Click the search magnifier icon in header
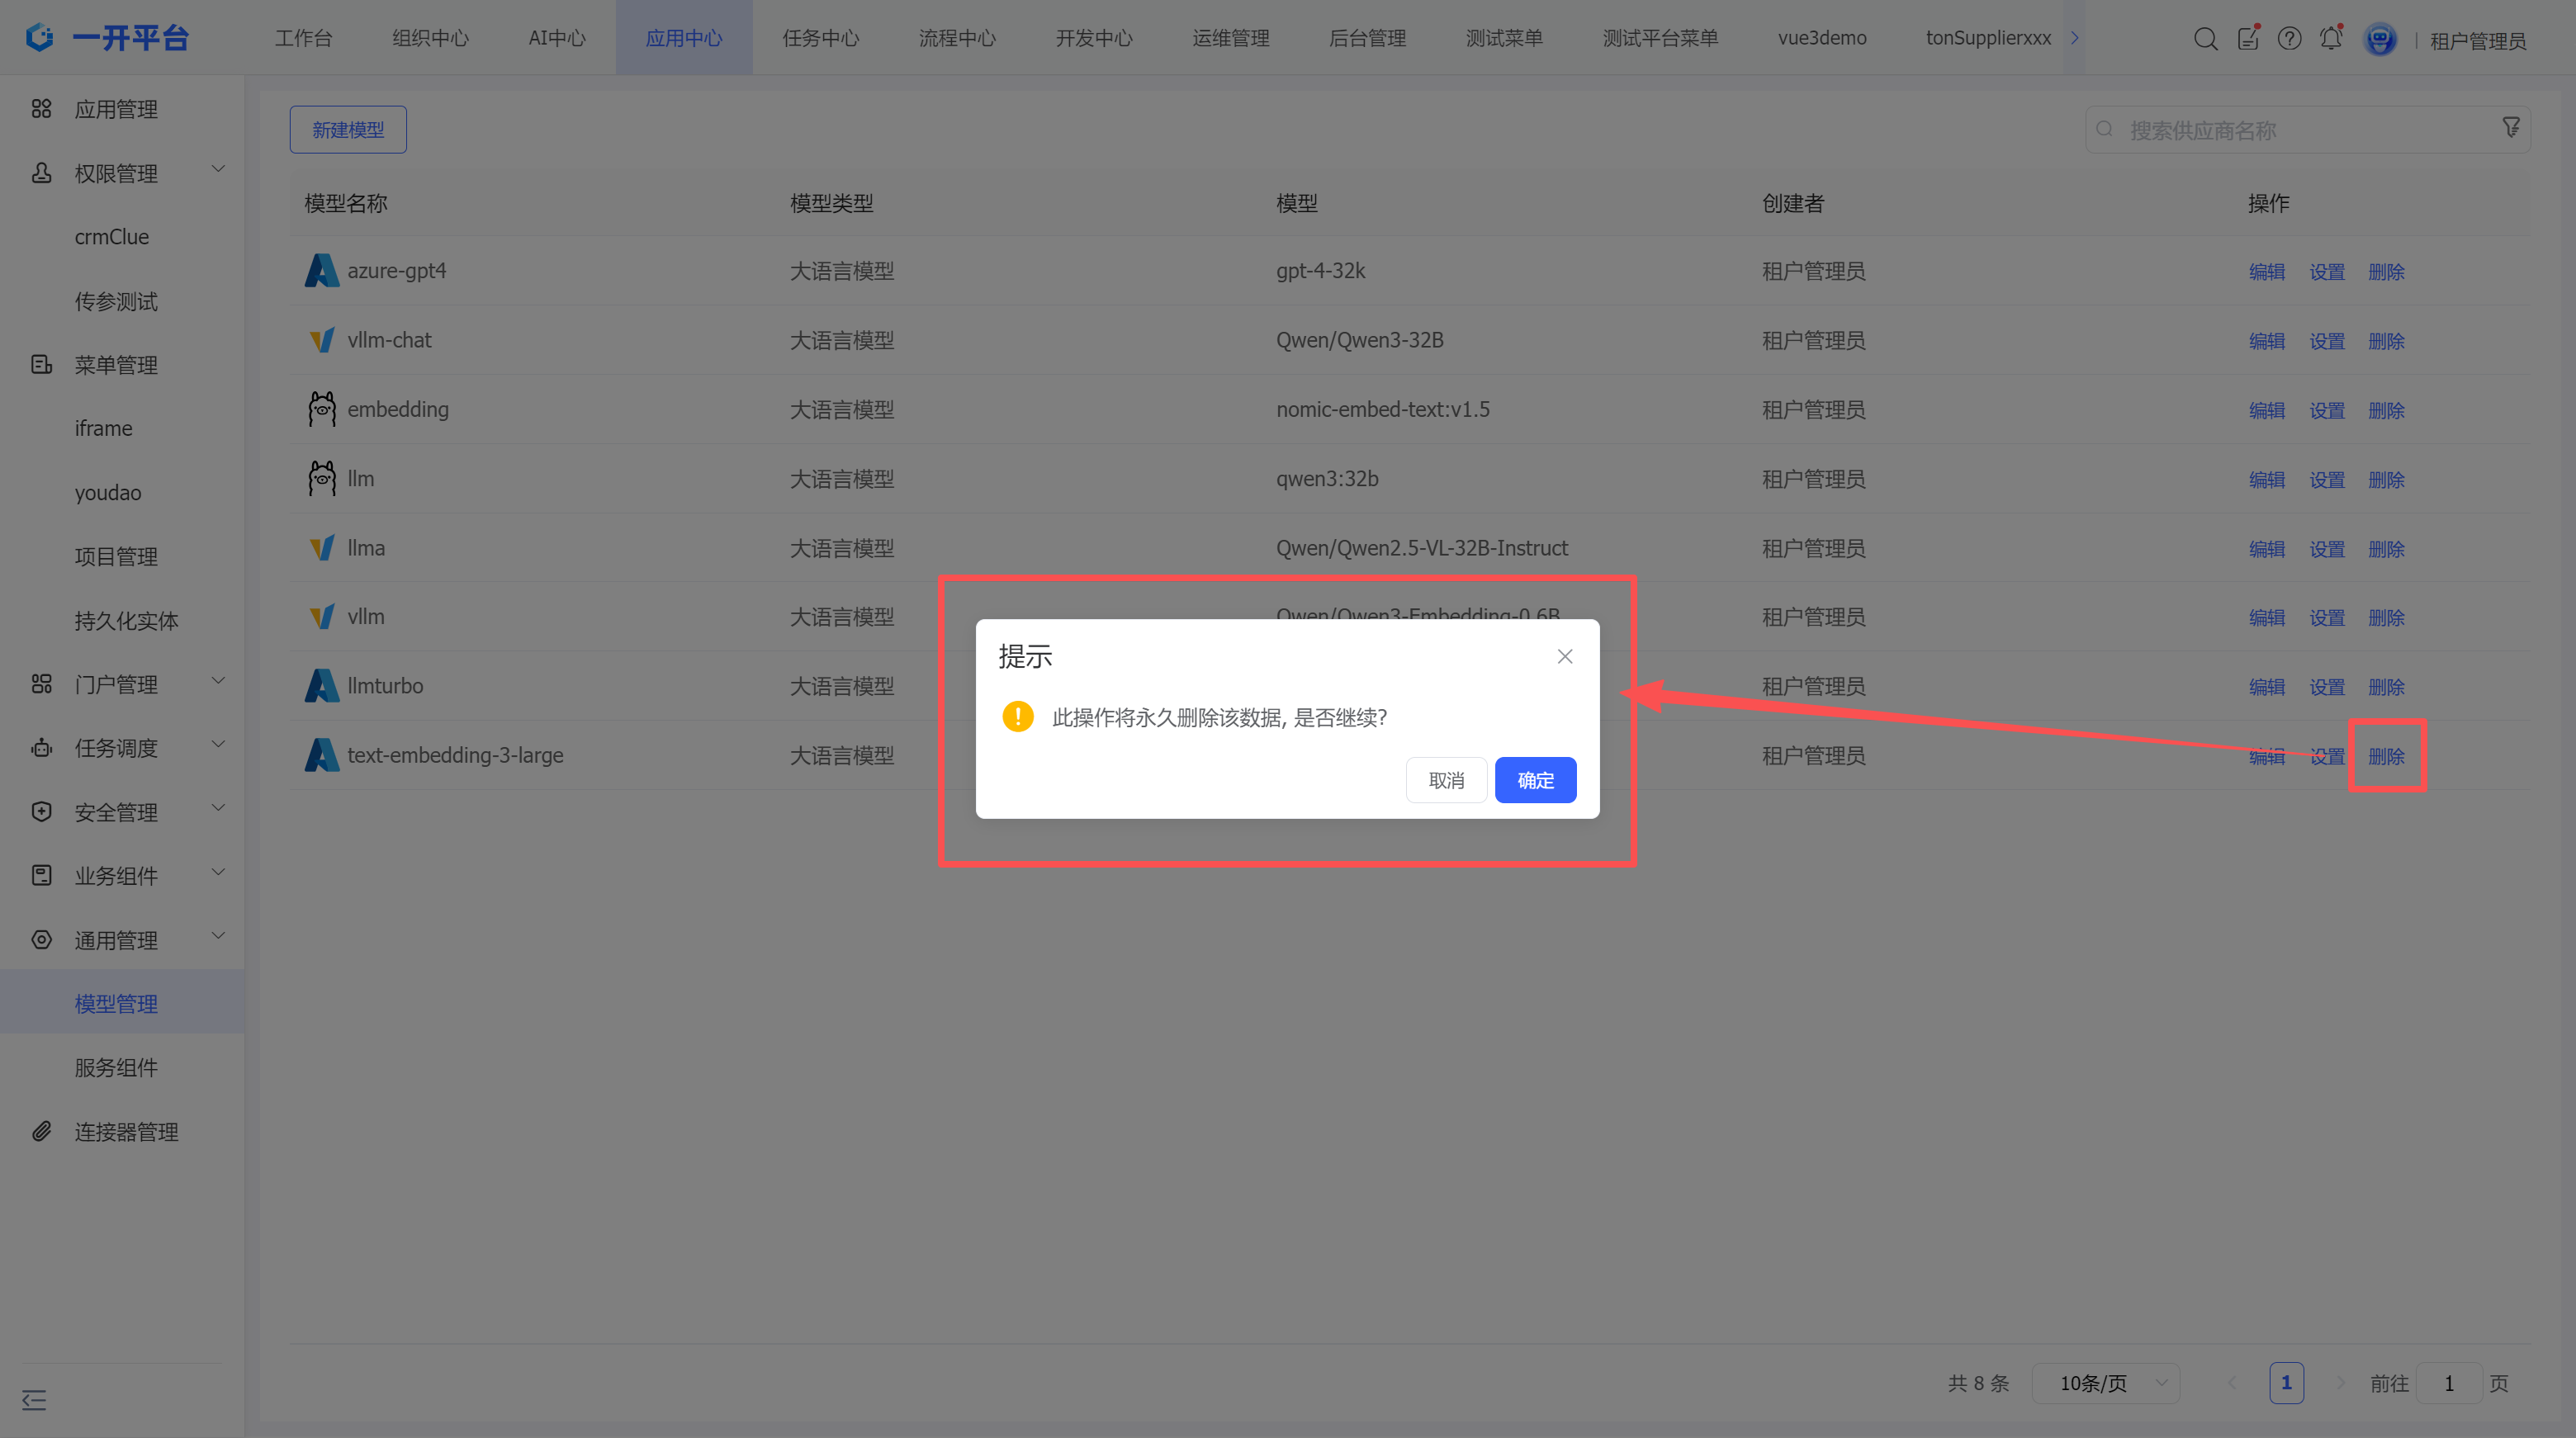Screen dimensions: 2576x1438 pos(2205,39)
